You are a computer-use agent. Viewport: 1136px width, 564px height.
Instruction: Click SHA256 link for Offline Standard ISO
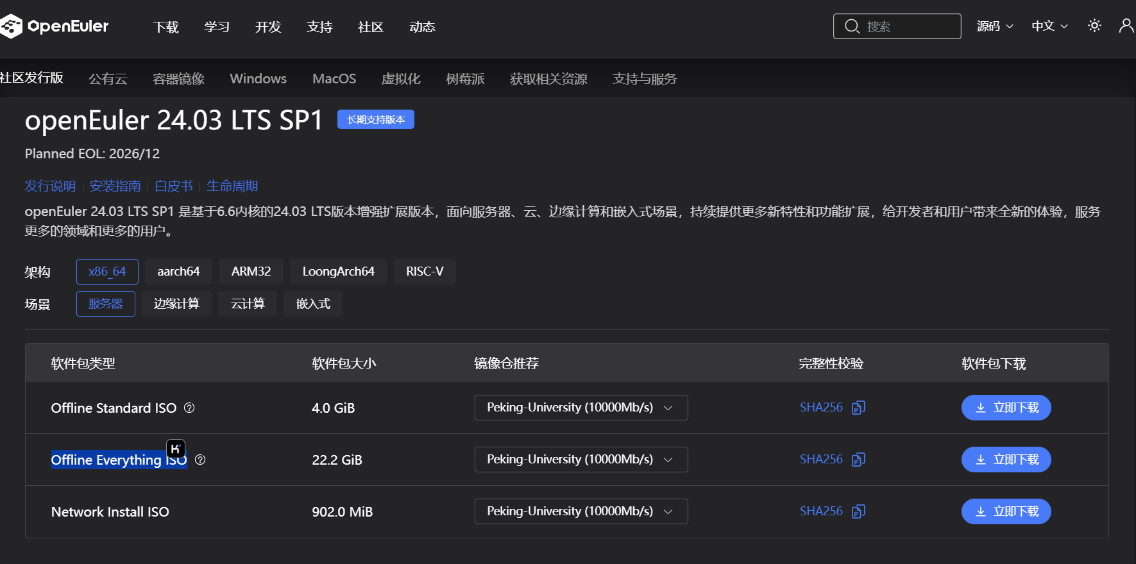click(821, 407)
